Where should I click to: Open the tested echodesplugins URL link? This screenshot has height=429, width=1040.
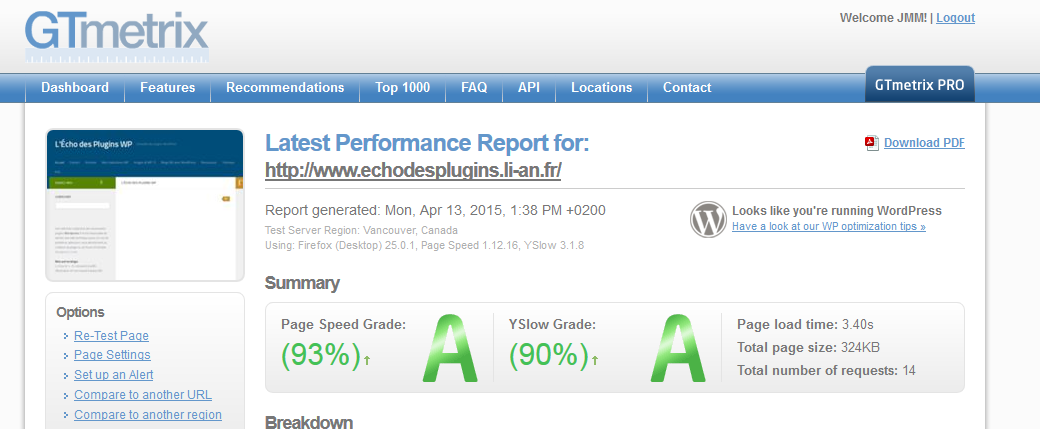(413, 170)
